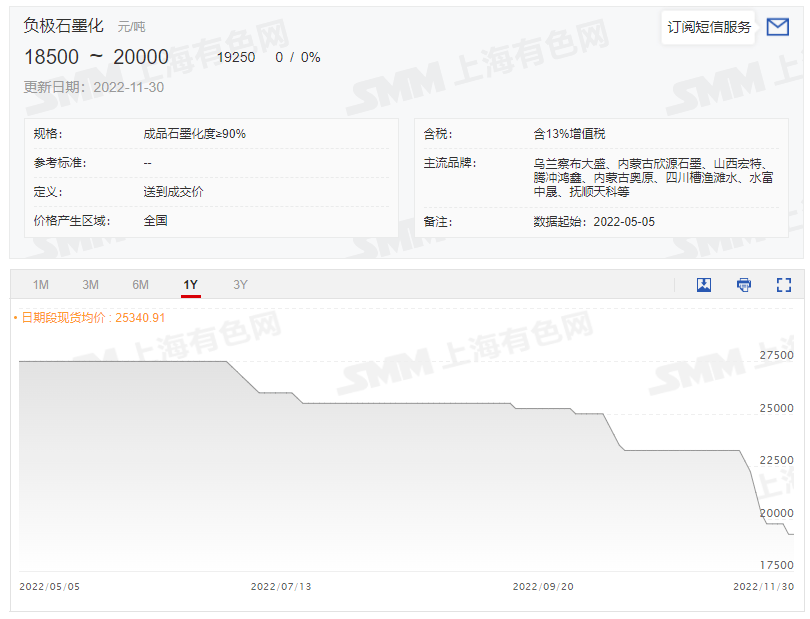This screenshot has width=810, height=619.
Task: Expand the chart to fullscreen
Action: tap(784, 285)
